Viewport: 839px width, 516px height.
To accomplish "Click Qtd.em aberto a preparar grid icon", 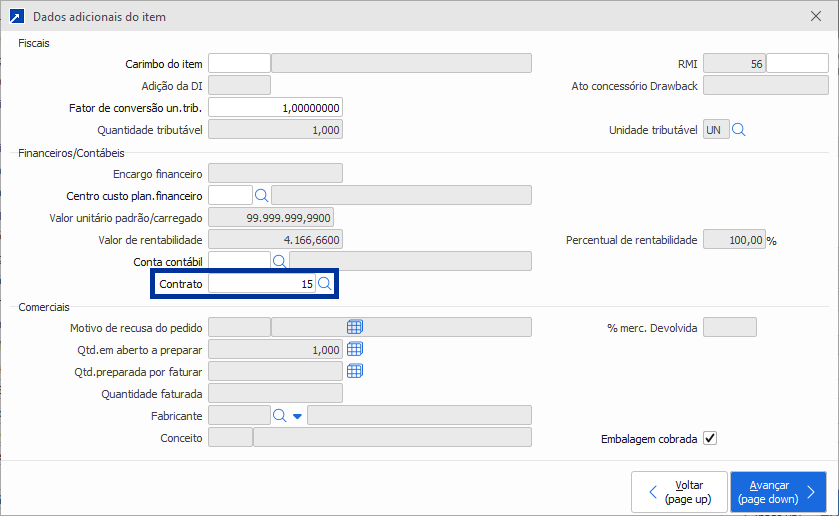I will (x=355, y=349).
